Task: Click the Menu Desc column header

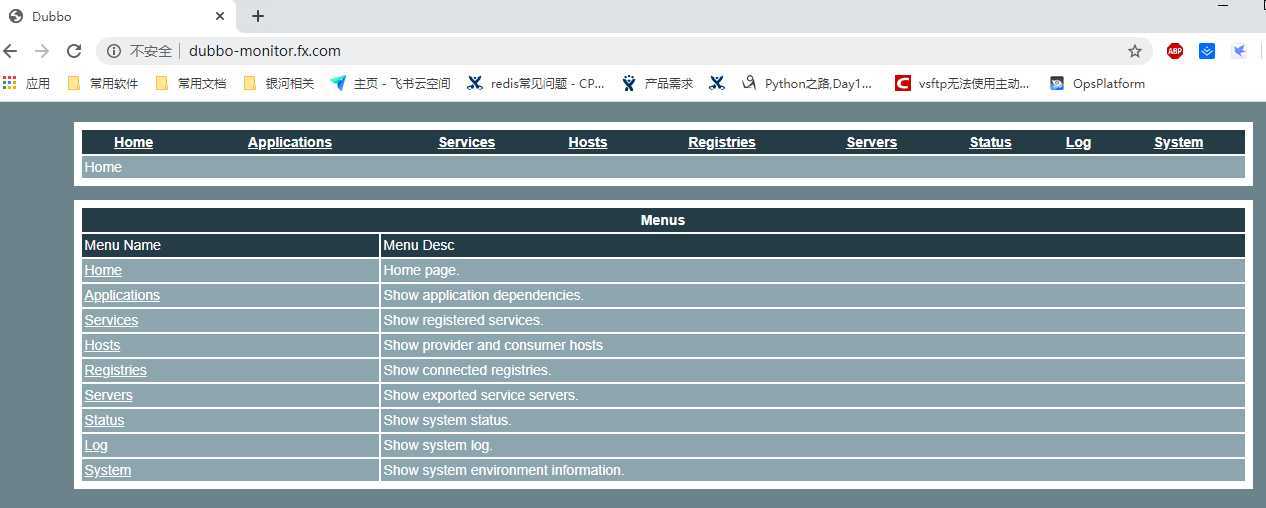Action: coord(419,245)
